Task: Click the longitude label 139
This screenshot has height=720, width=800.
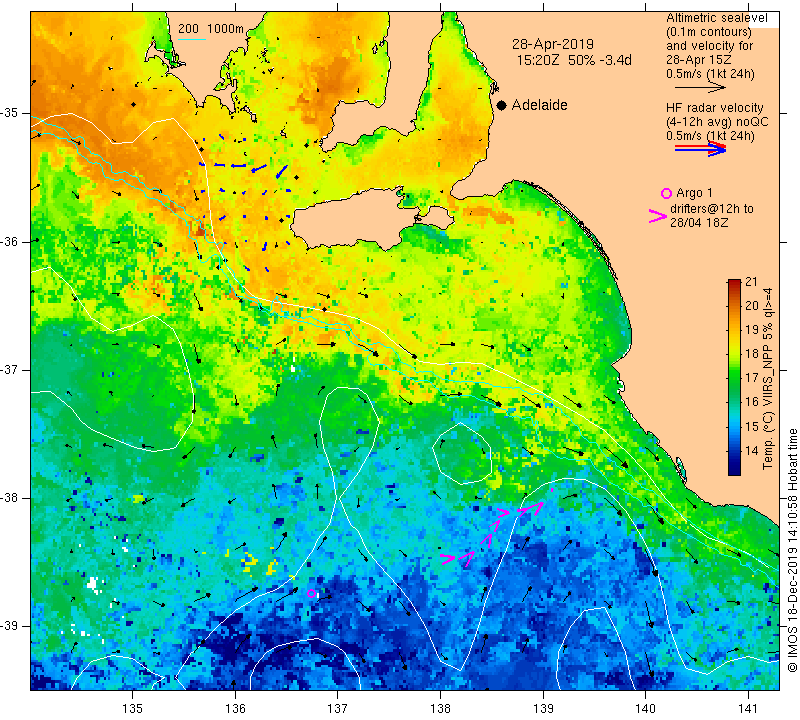Action: click(x=543, y=709)
